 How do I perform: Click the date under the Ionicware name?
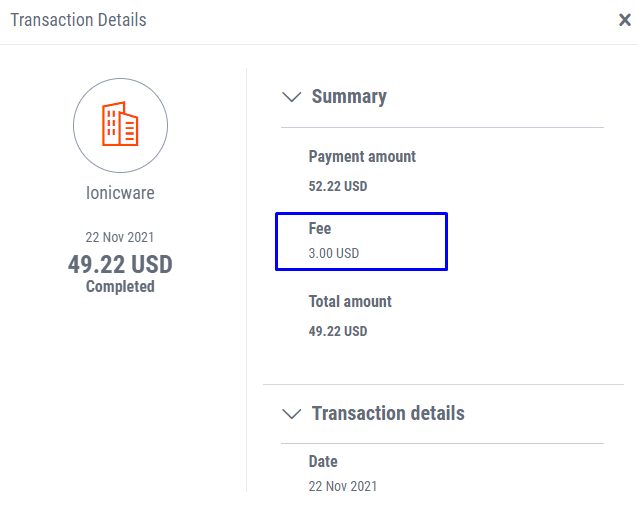120,238
